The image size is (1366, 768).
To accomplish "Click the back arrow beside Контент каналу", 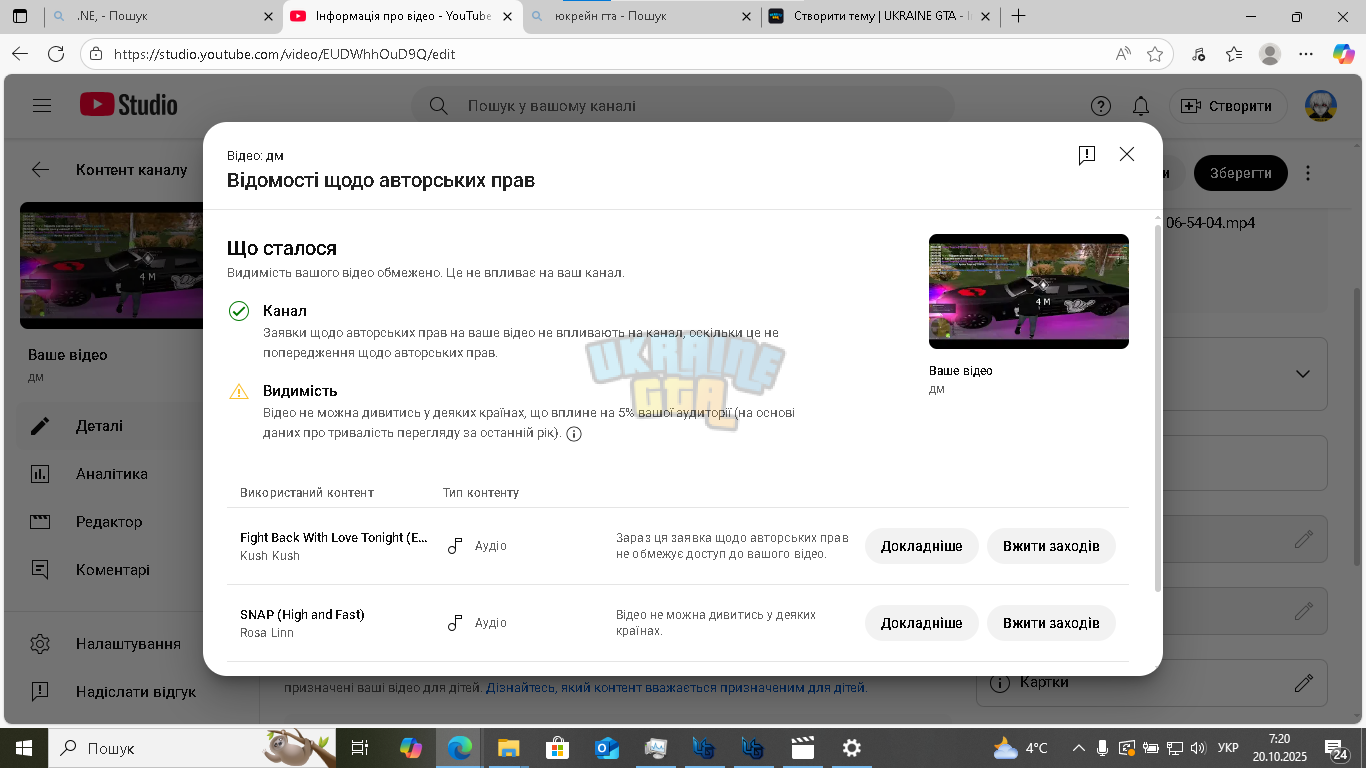I will (x=40, y=170).
